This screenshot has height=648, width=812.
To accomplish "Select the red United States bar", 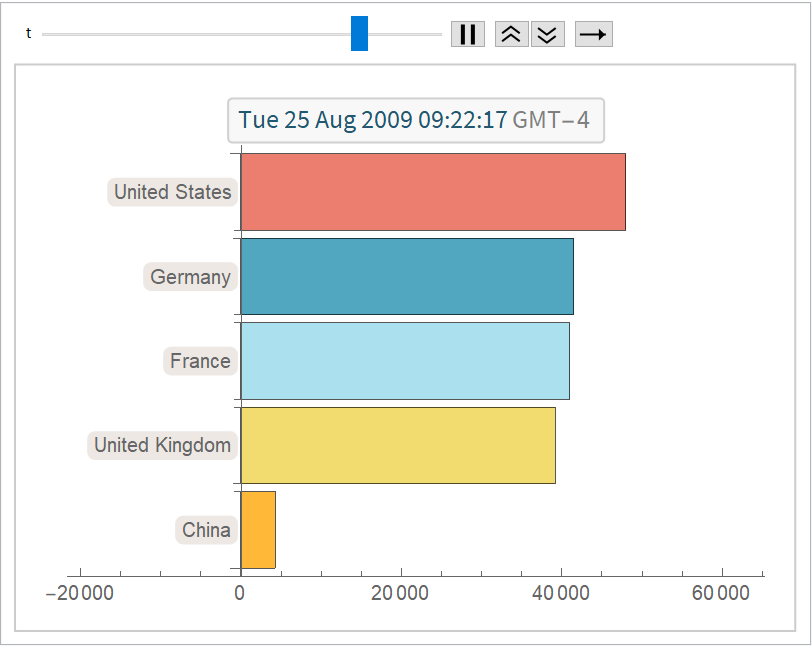I will pyautogui.click(x=432, y=192).
